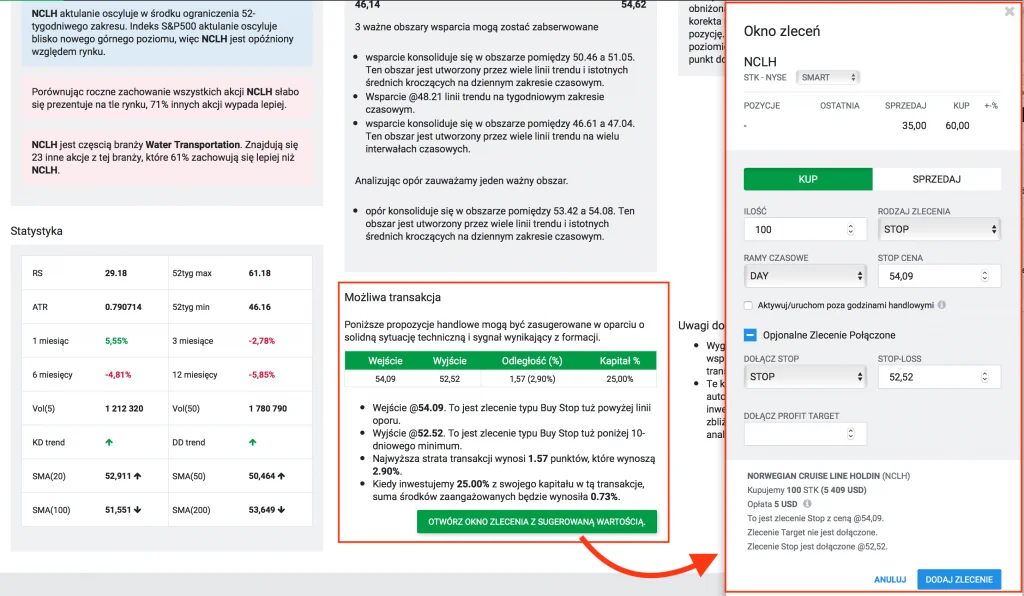Adjust the STOP CENA stepper arrows
1024x596 pixels.
pos(985,275)
